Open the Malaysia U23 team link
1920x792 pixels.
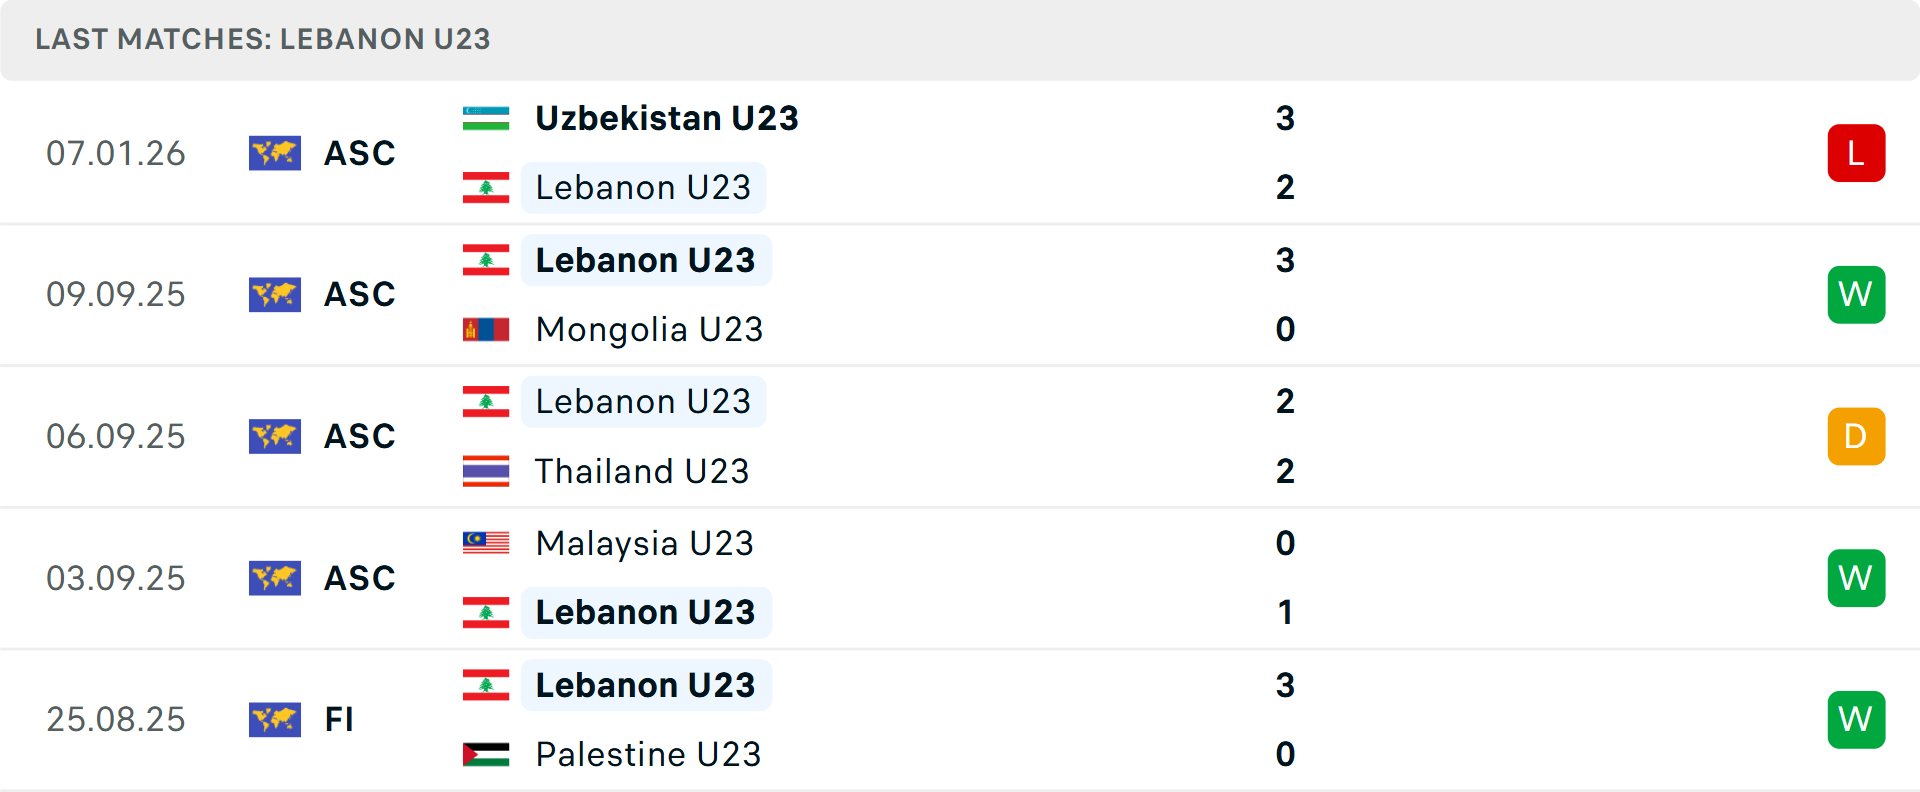(x=644, y=543)
